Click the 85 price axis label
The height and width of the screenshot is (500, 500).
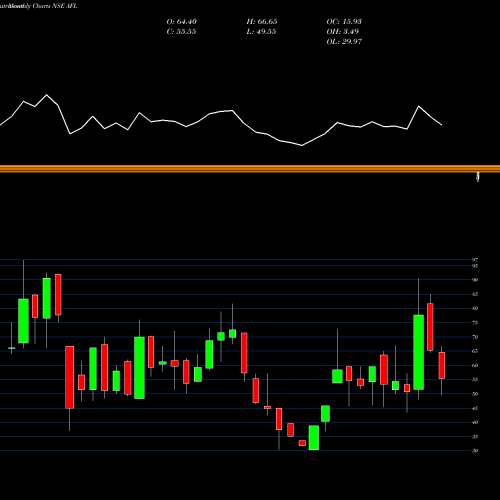[475, 294]
